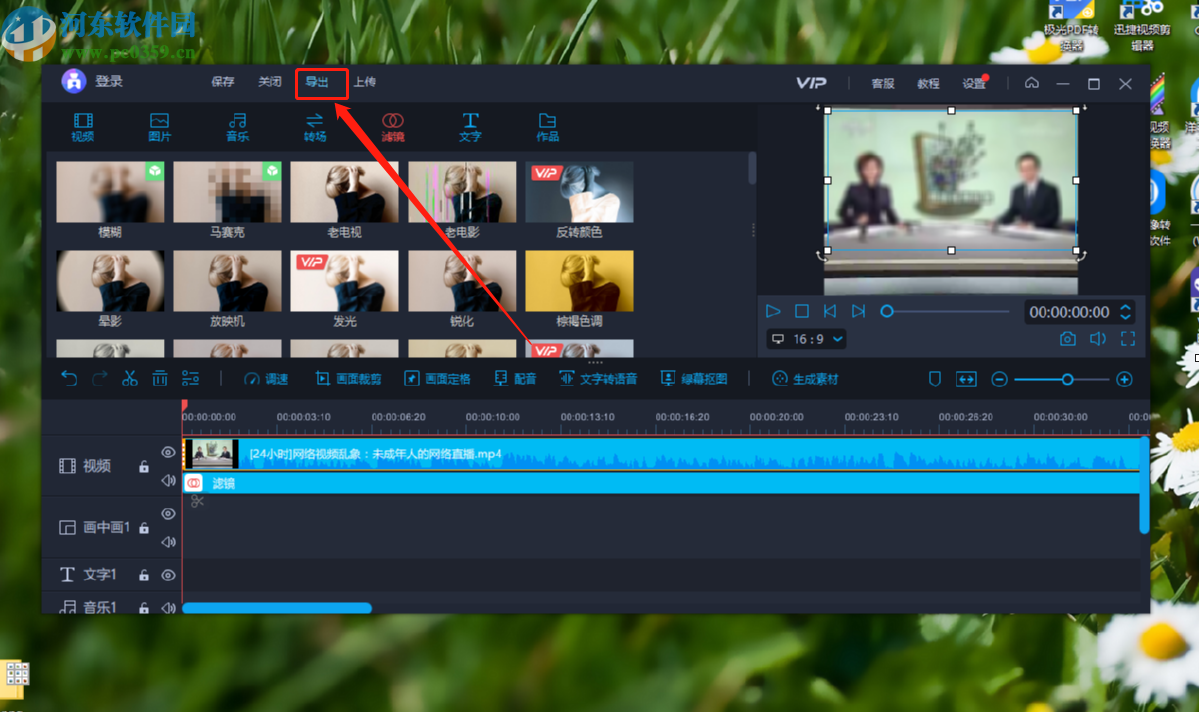This screenshot has height=712, width=1199.
Task: Hide the 文字1 track using eye icon
Action: click(x=168, y=575)
